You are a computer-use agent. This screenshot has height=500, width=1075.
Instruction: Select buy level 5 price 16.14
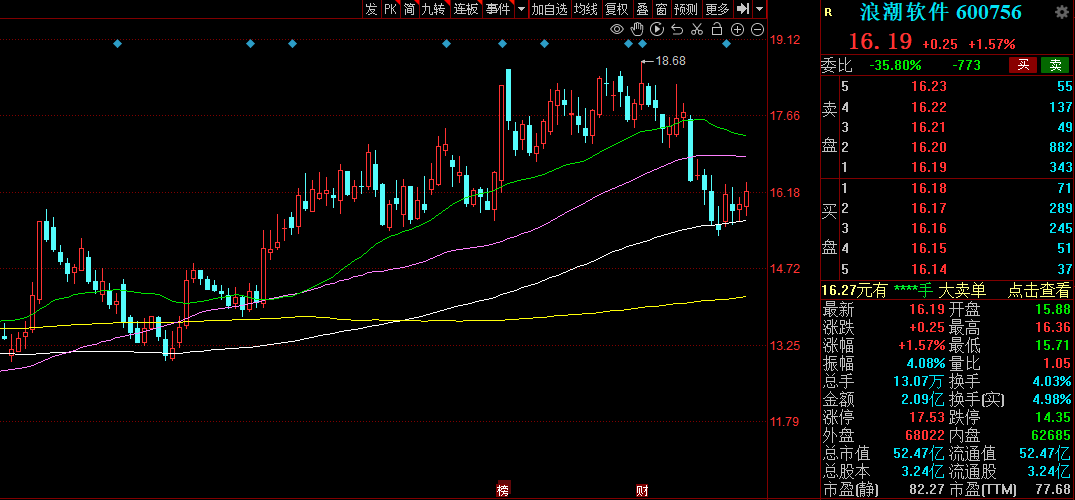tap(928, 268)
